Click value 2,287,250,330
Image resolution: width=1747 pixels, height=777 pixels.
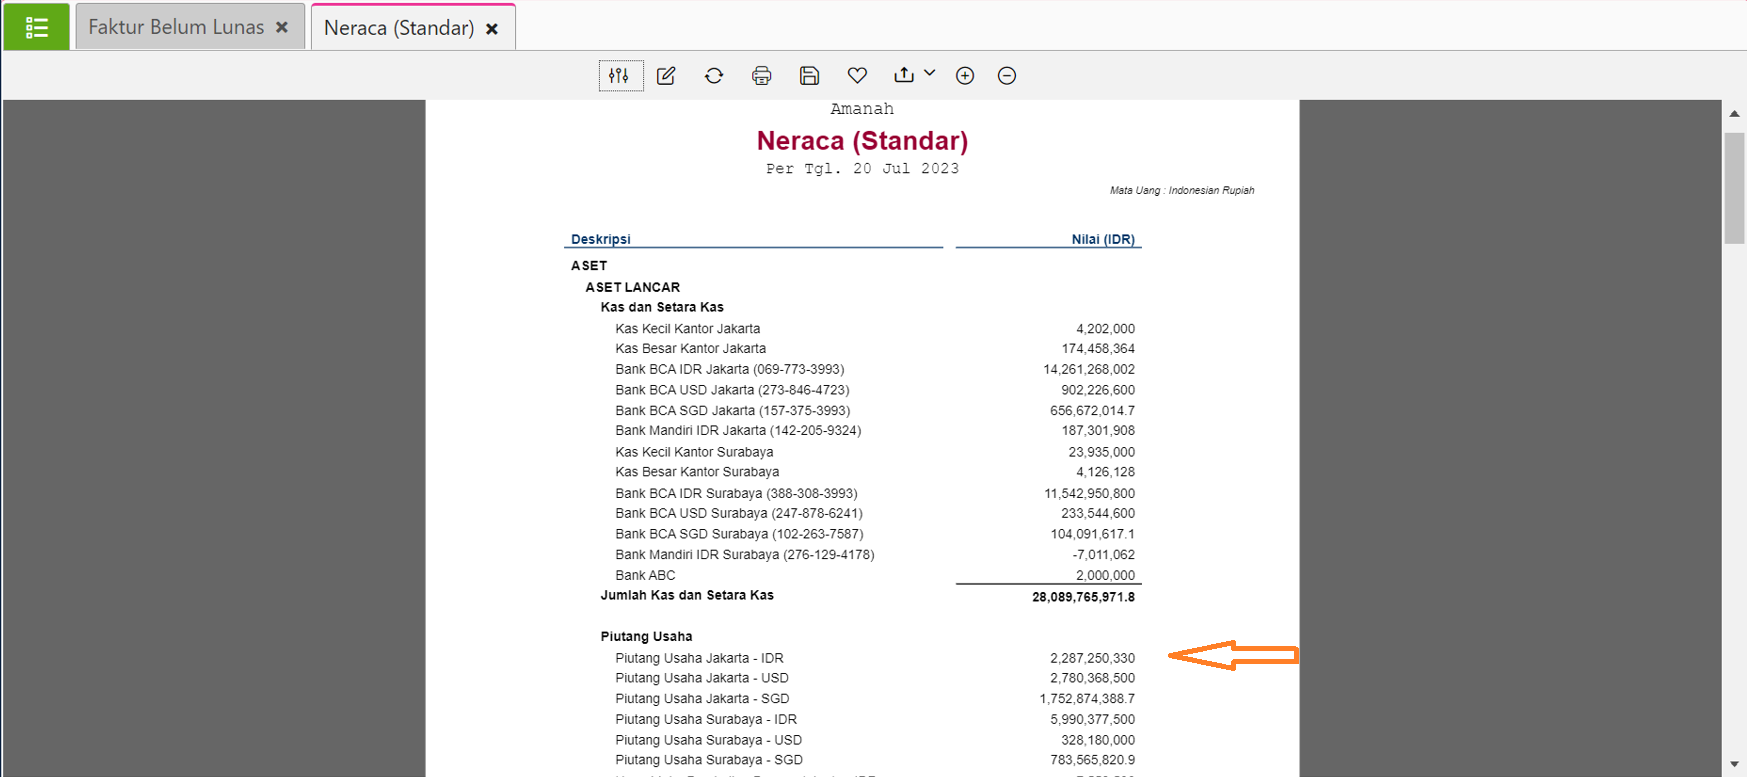click(x=1092, y=658)
